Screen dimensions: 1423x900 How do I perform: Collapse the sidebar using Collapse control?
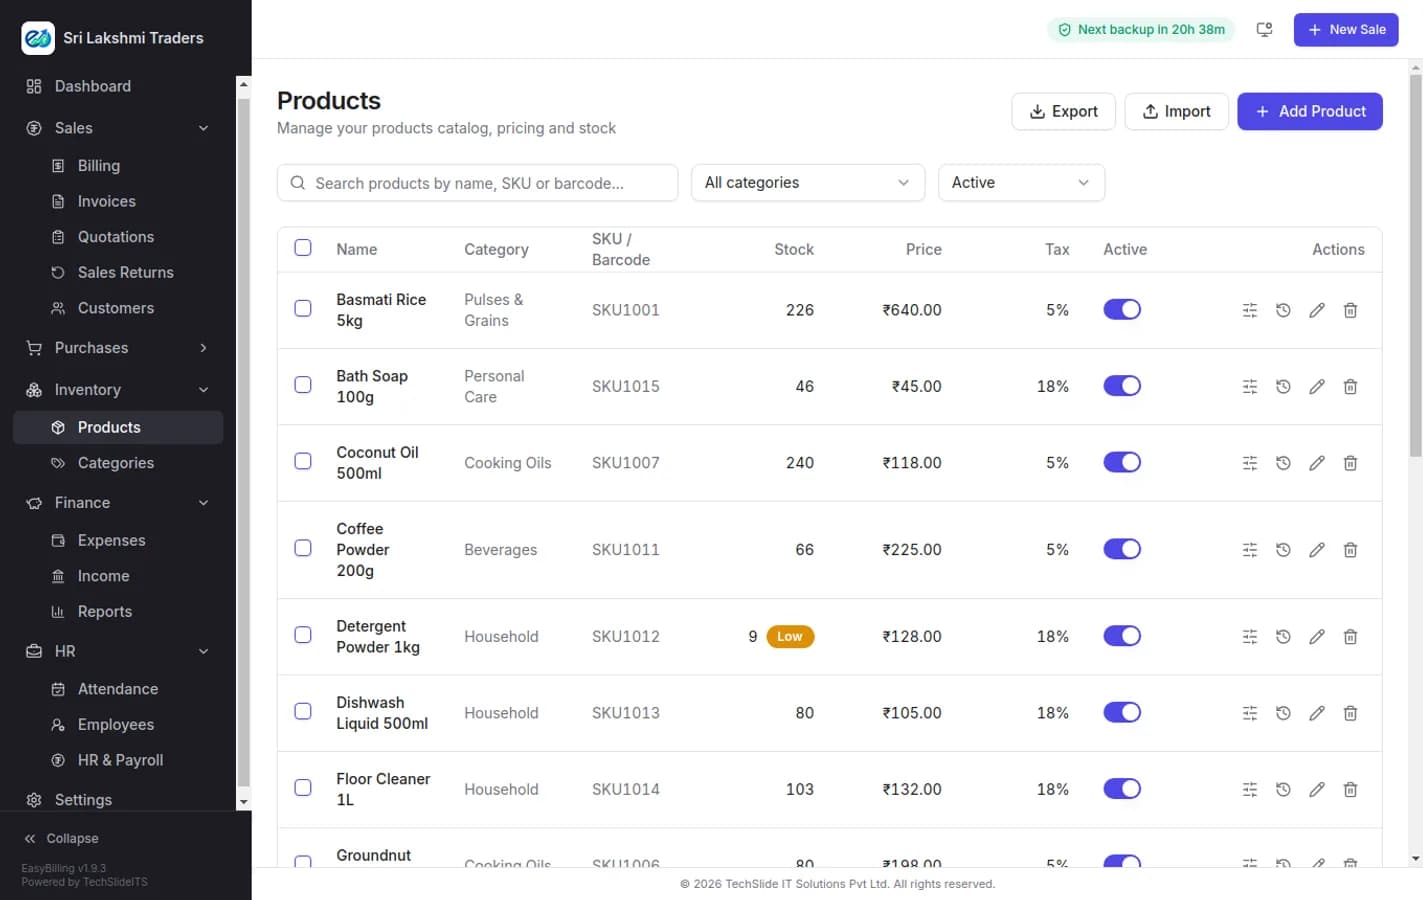pos(62,839)
